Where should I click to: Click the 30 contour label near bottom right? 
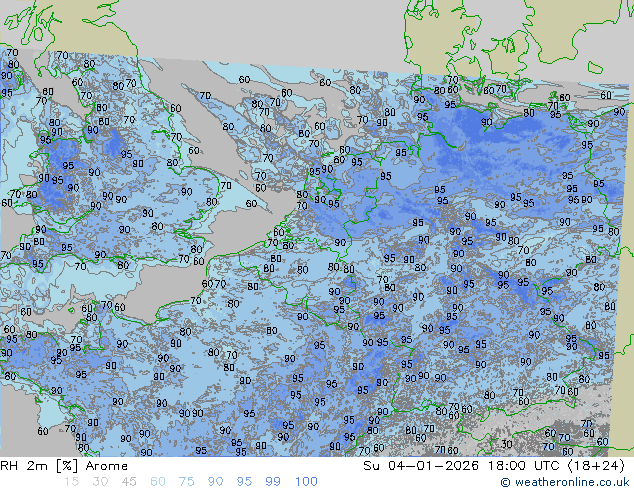click(507, 444)
